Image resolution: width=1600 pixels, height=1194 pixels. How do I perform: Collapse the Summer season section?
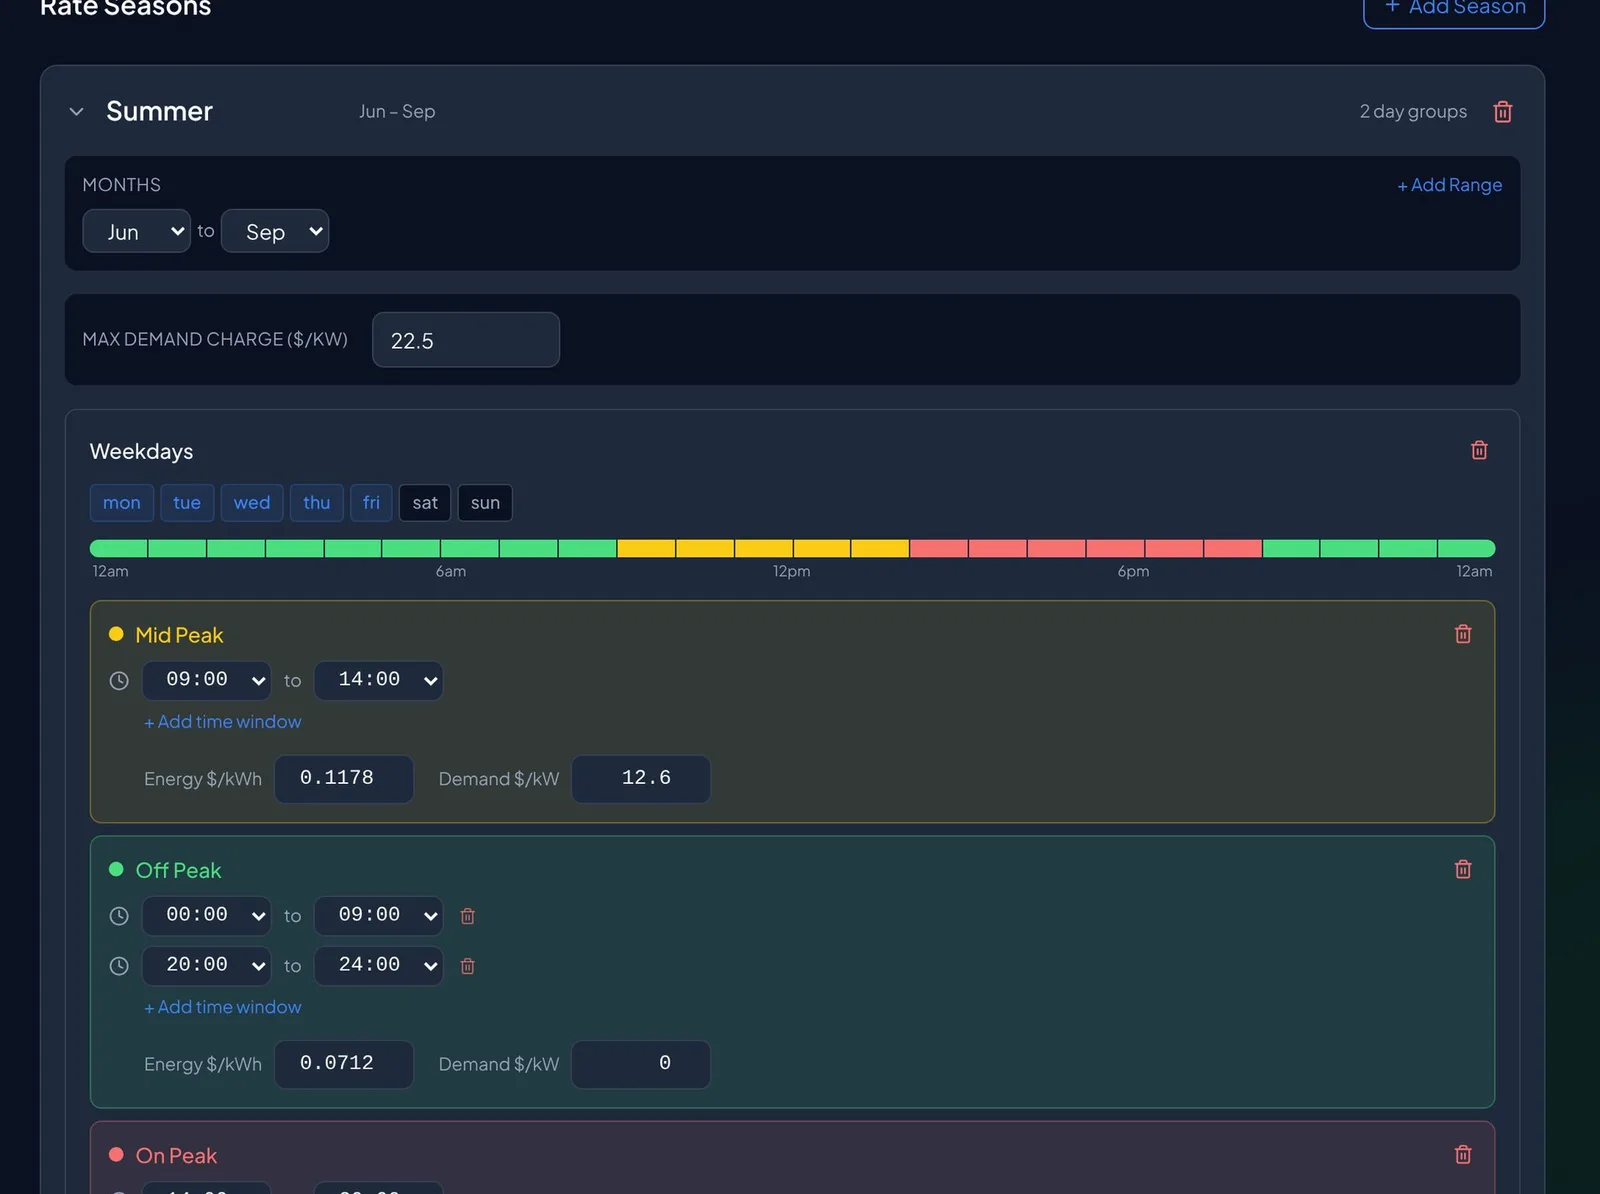click(x=77, y=112)
